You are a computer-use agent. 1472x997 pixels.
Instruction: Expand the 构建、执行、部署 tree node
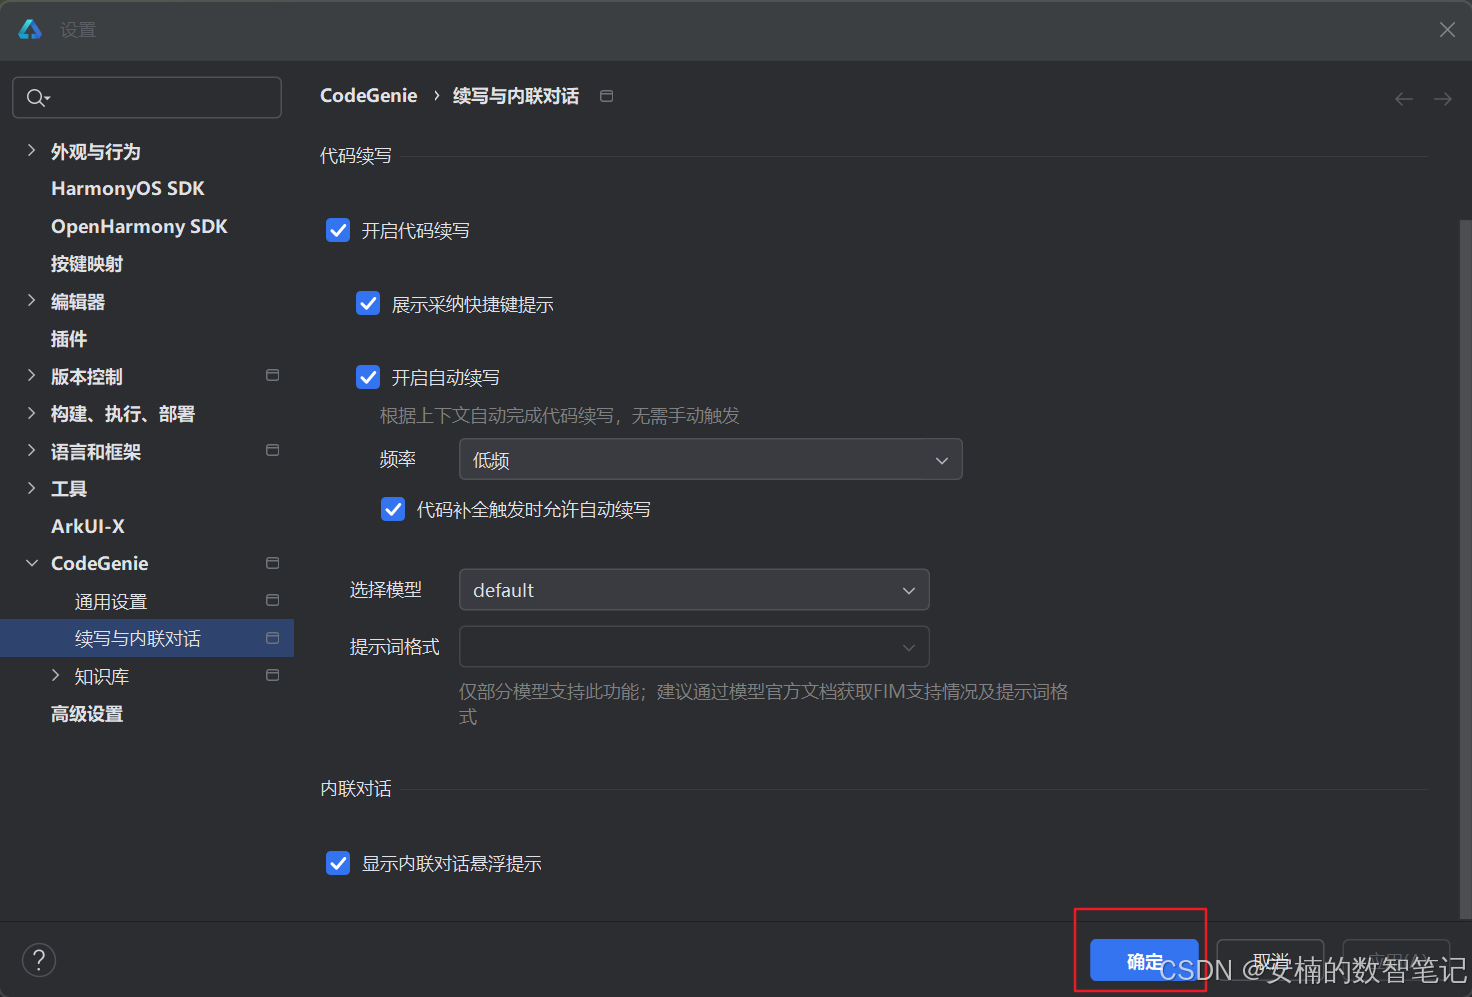pos(31,413)
